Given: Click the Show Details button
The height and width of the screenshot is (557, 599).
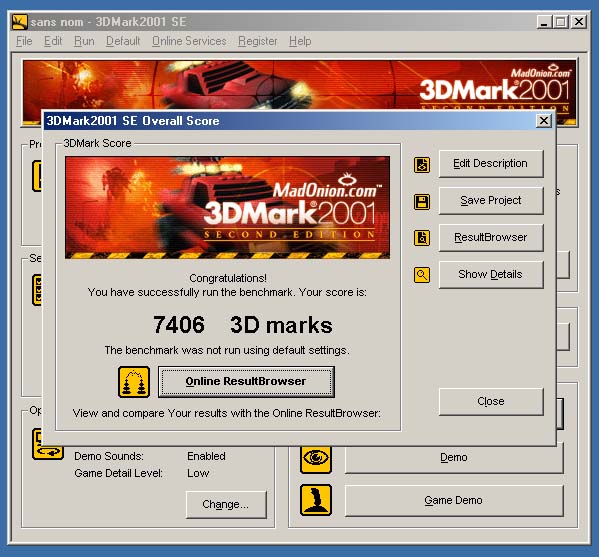Looking at the screenshot, I should click(491, 275).
